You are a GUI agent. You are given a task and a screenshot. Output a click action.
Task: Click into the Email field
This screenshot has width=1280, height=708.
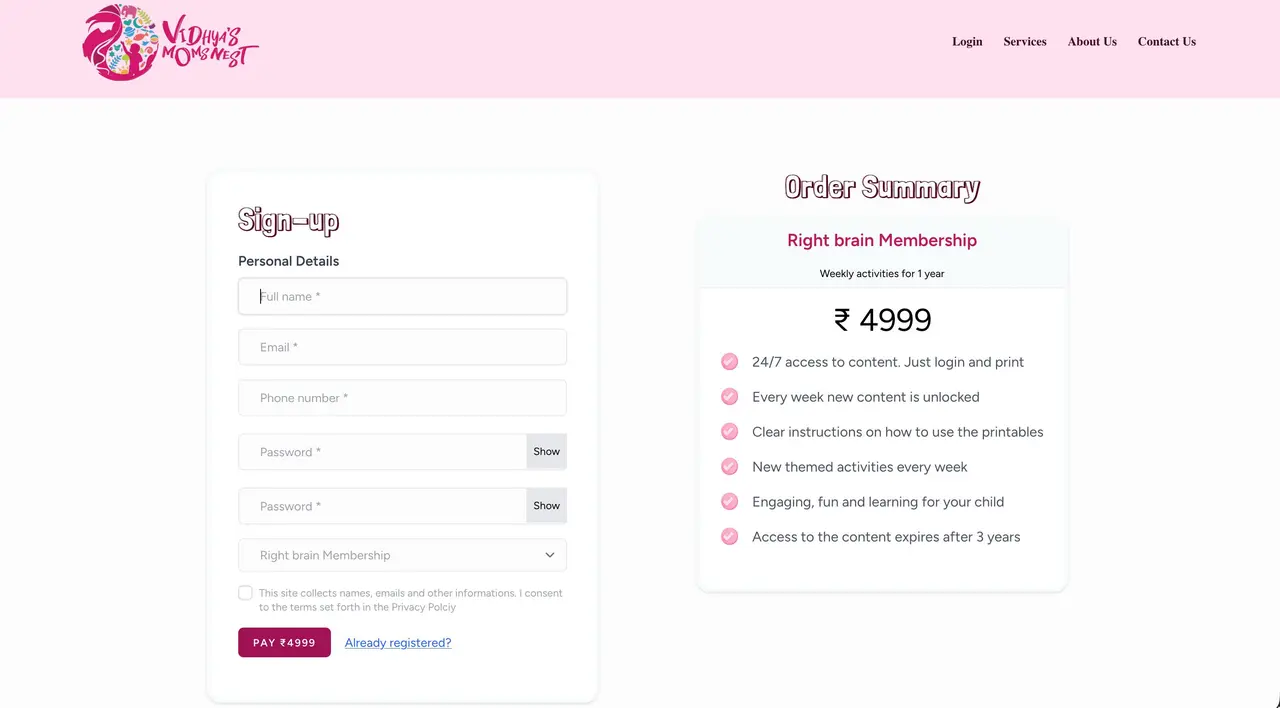(402, 347)
